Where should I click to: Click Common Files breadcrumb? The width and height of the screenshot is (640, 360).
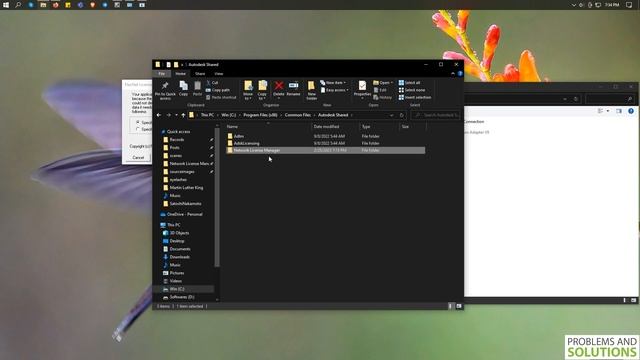pyautogui.click(x=298, y=115)
